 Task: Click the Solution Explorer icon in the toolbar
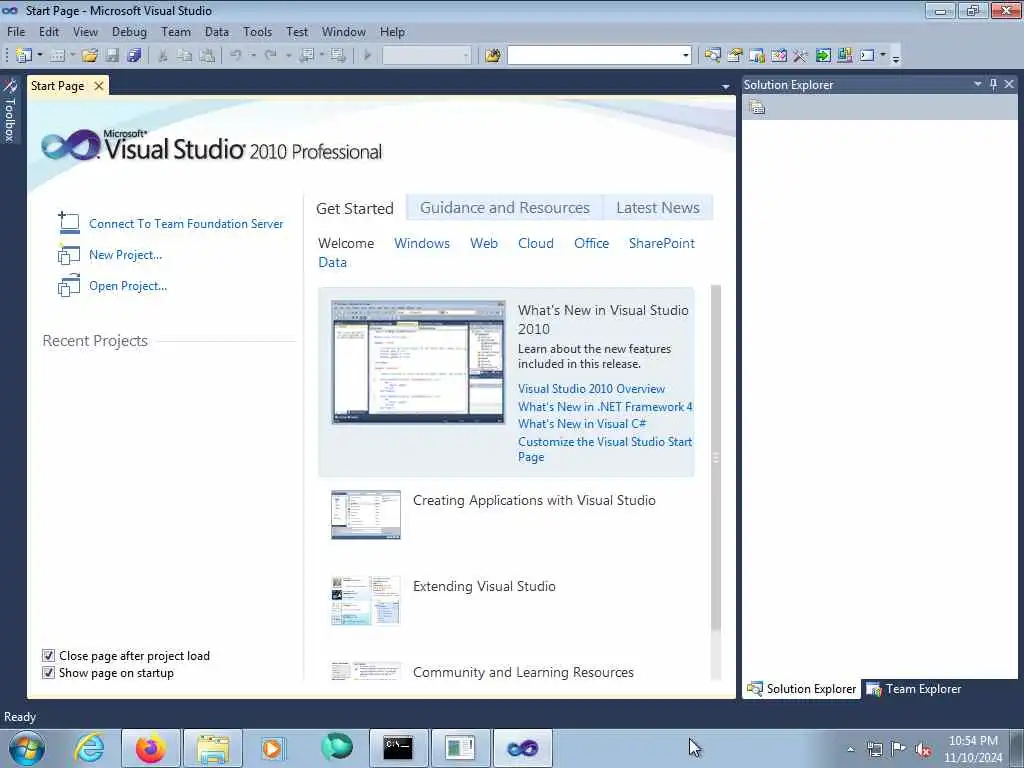[x=712, y=56]
